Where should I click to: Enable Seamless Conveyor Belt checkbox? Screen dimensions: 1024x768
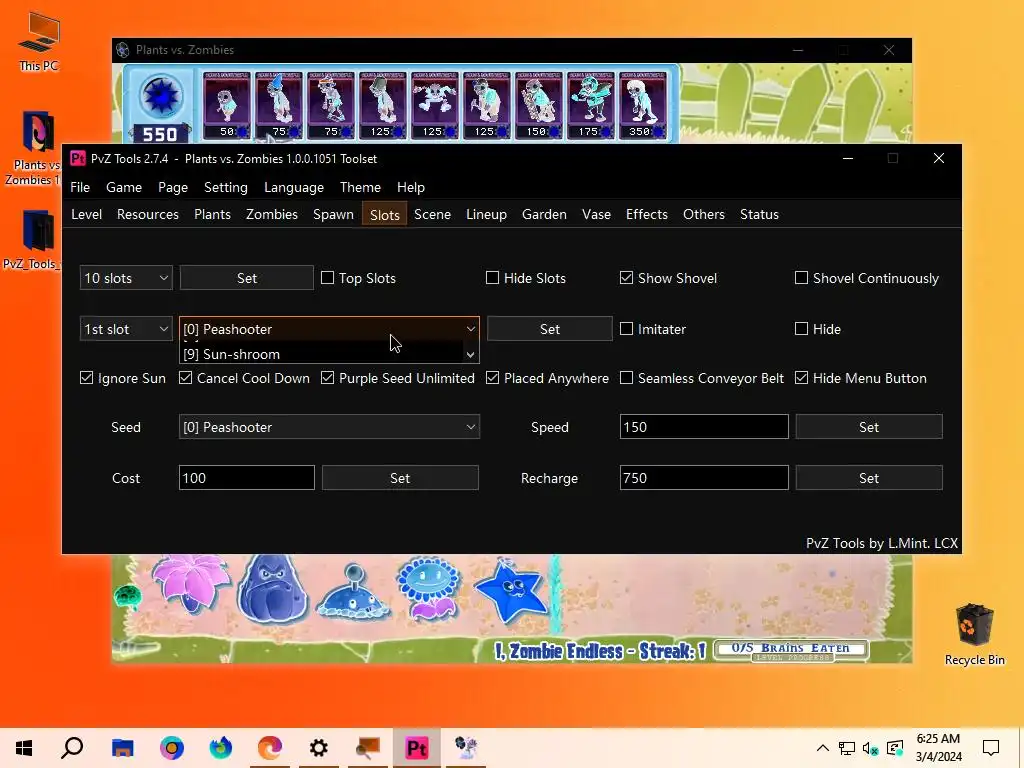pos(702,378)
